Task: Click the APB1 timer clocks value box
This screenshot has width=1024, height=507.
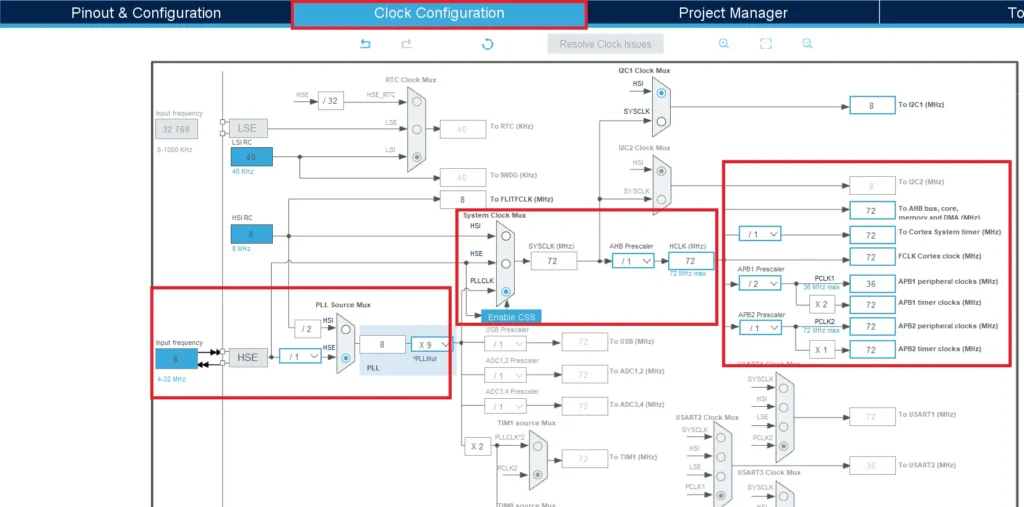Action: click(872, 304)
